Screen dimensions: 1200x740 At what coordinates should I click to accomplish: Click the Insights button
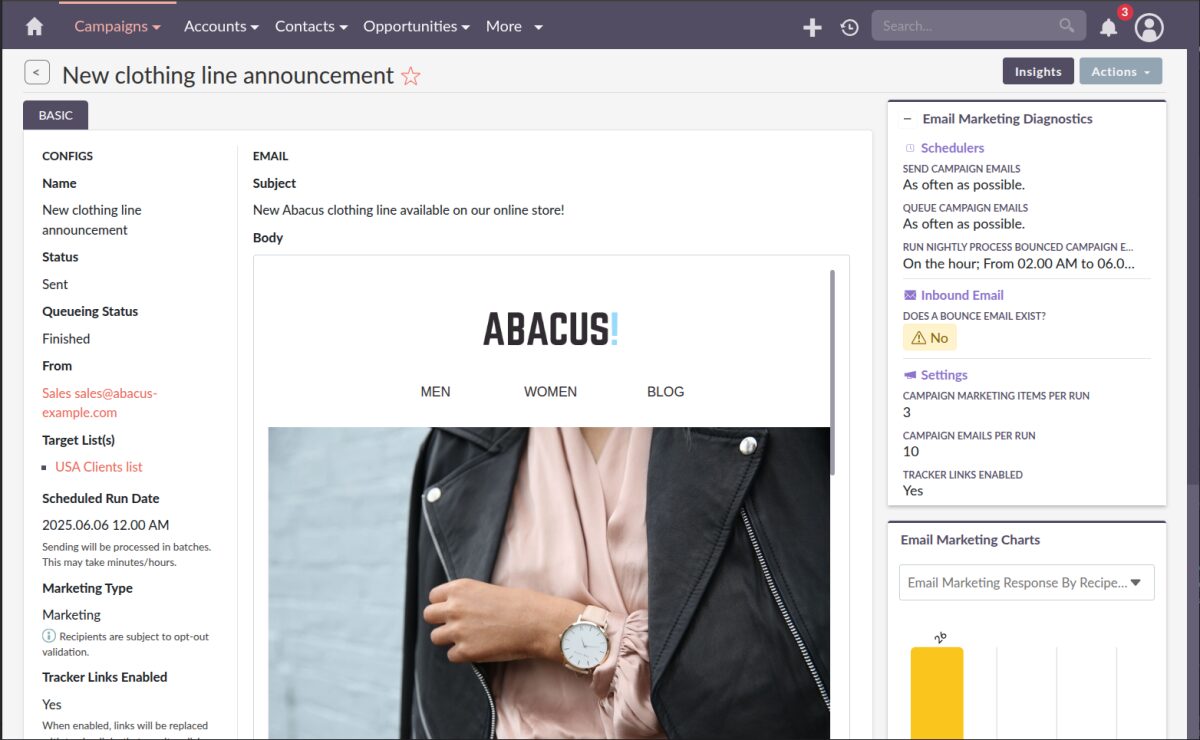coord(1038,71)
